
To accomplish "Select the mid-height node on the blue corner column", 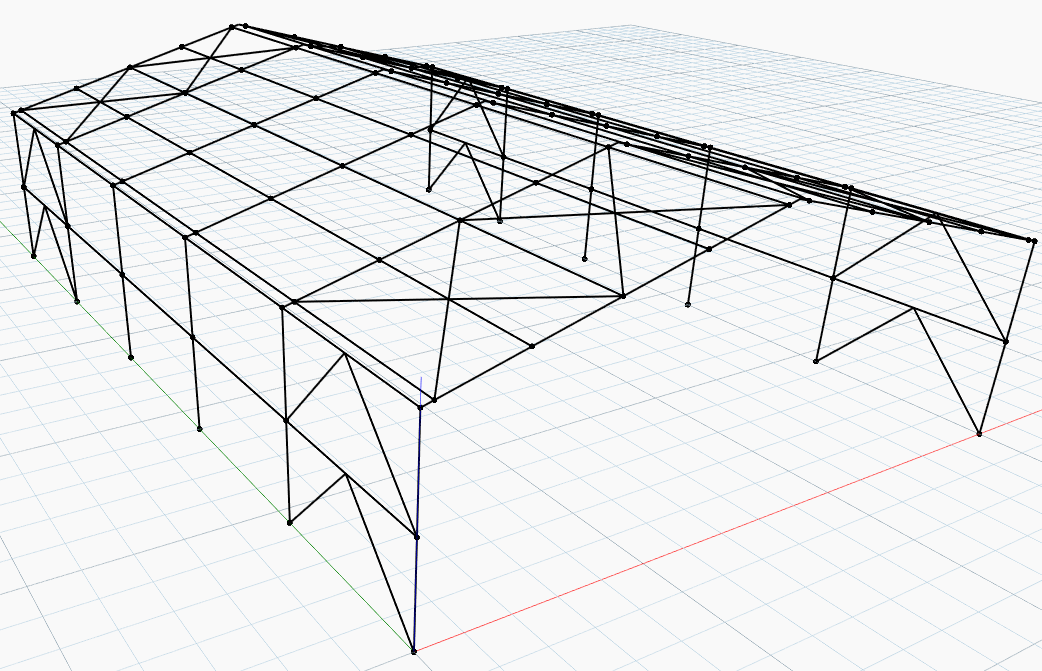I will 417,537.
